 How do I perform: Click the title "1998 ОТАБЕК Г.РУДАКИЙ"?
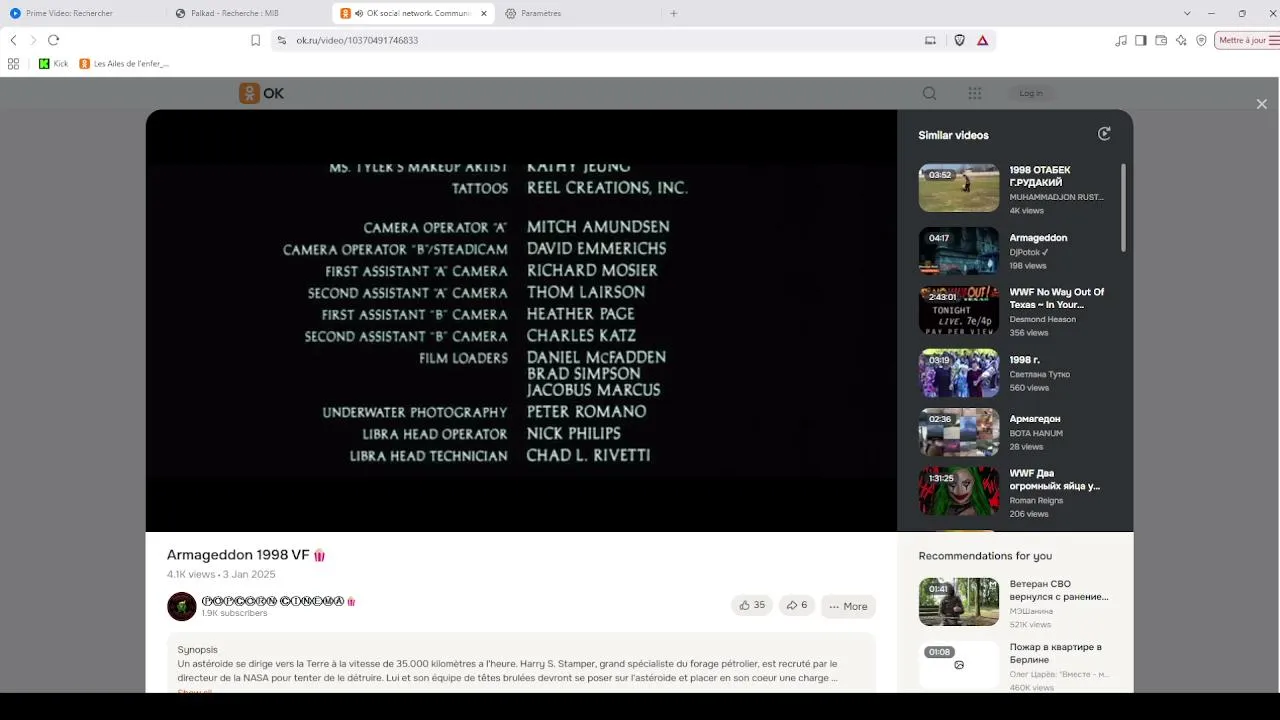pos(1040,176)
